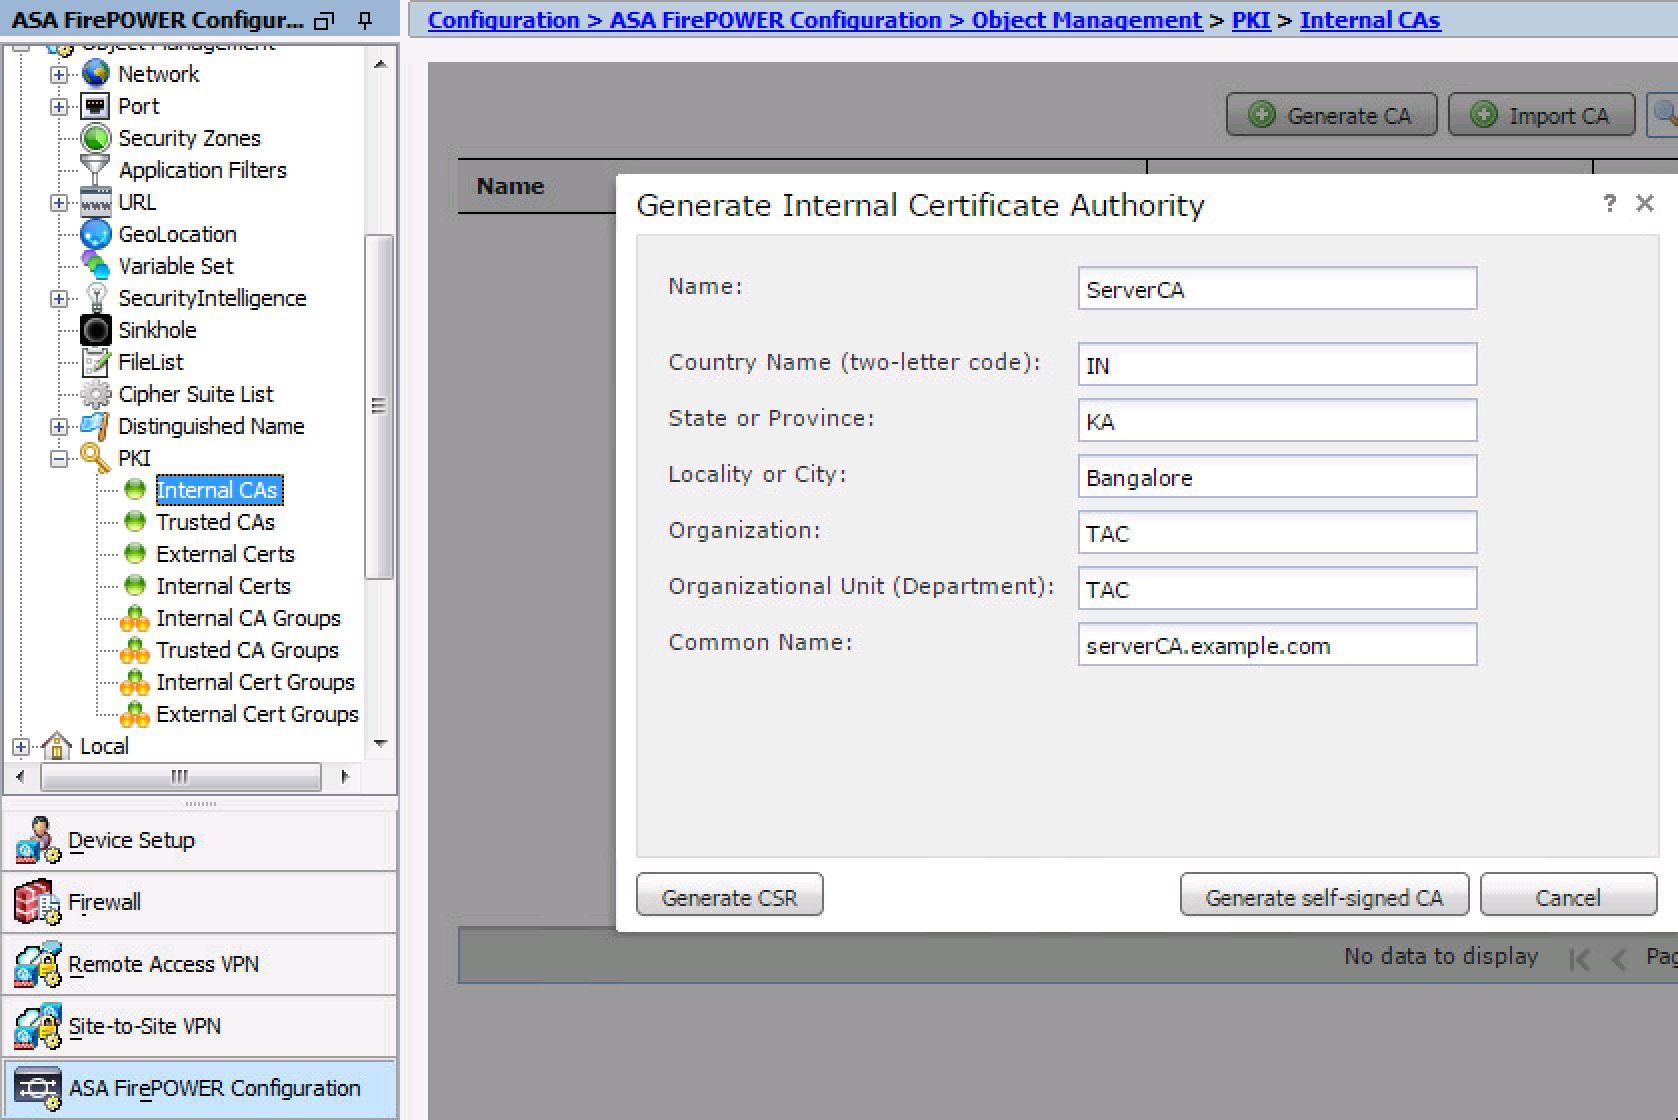This screenshot has height=1120, width=1678.
Task: Click the SecurityIntelligence lightbulb icon
Action: pos(96,298)
